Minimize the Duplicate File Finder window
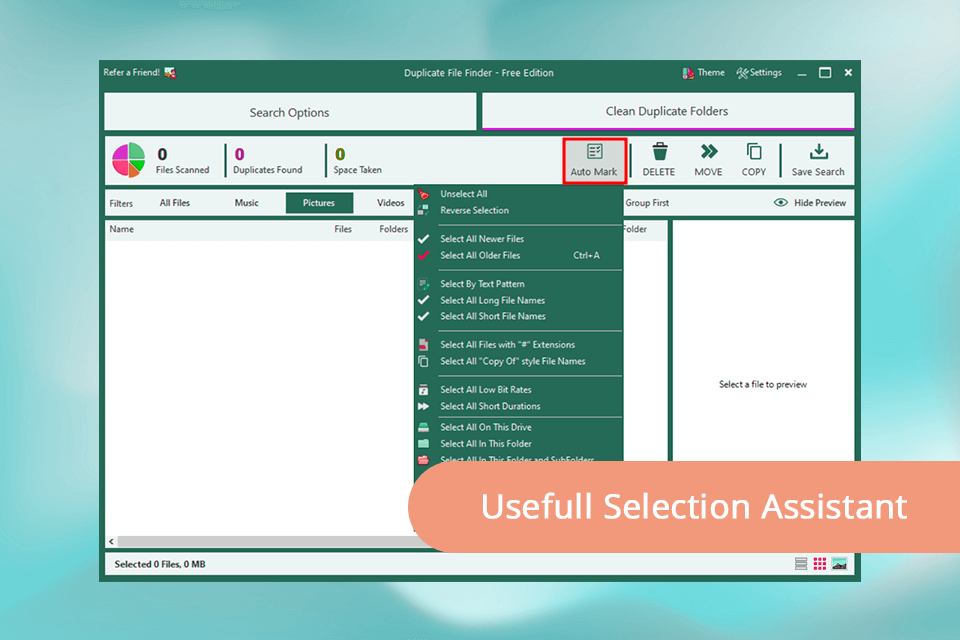Viewport: 960px width, 640px height. [x=802, y=73]
